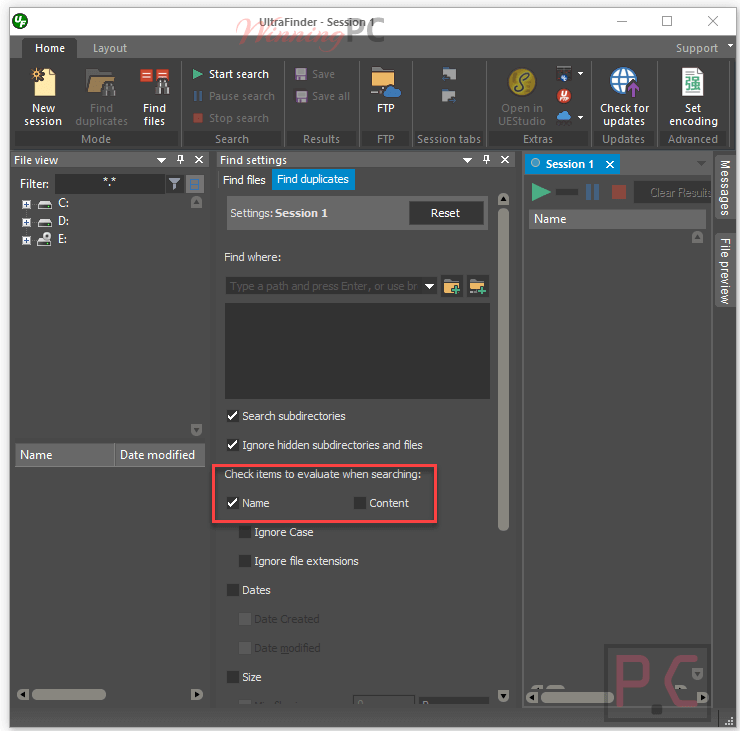Viewport: 740px width, 731px height.
Task: Expand the D: drive node
Action: pos(26,222)
